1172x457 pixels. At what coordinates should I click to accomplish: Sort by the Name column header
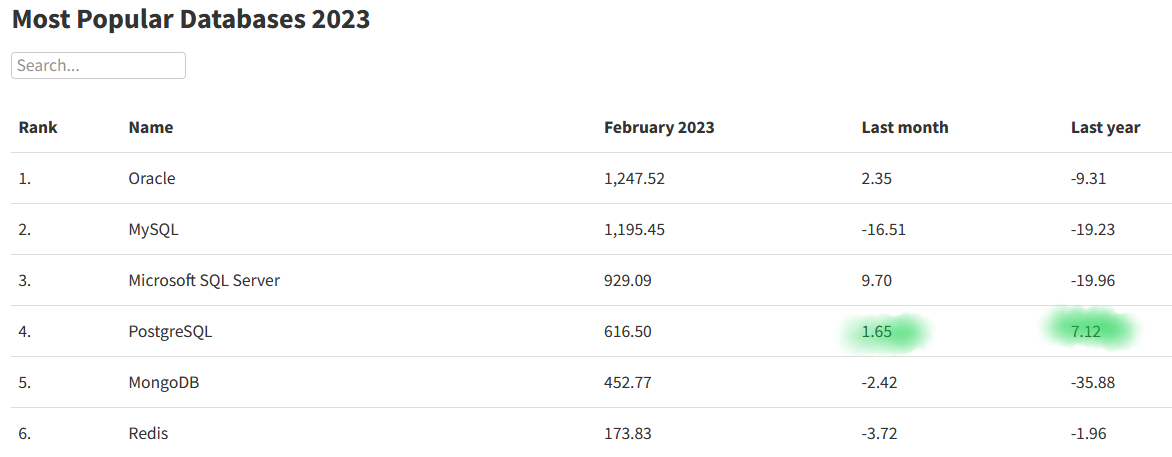pyautogui.click(x=151, y=127)
